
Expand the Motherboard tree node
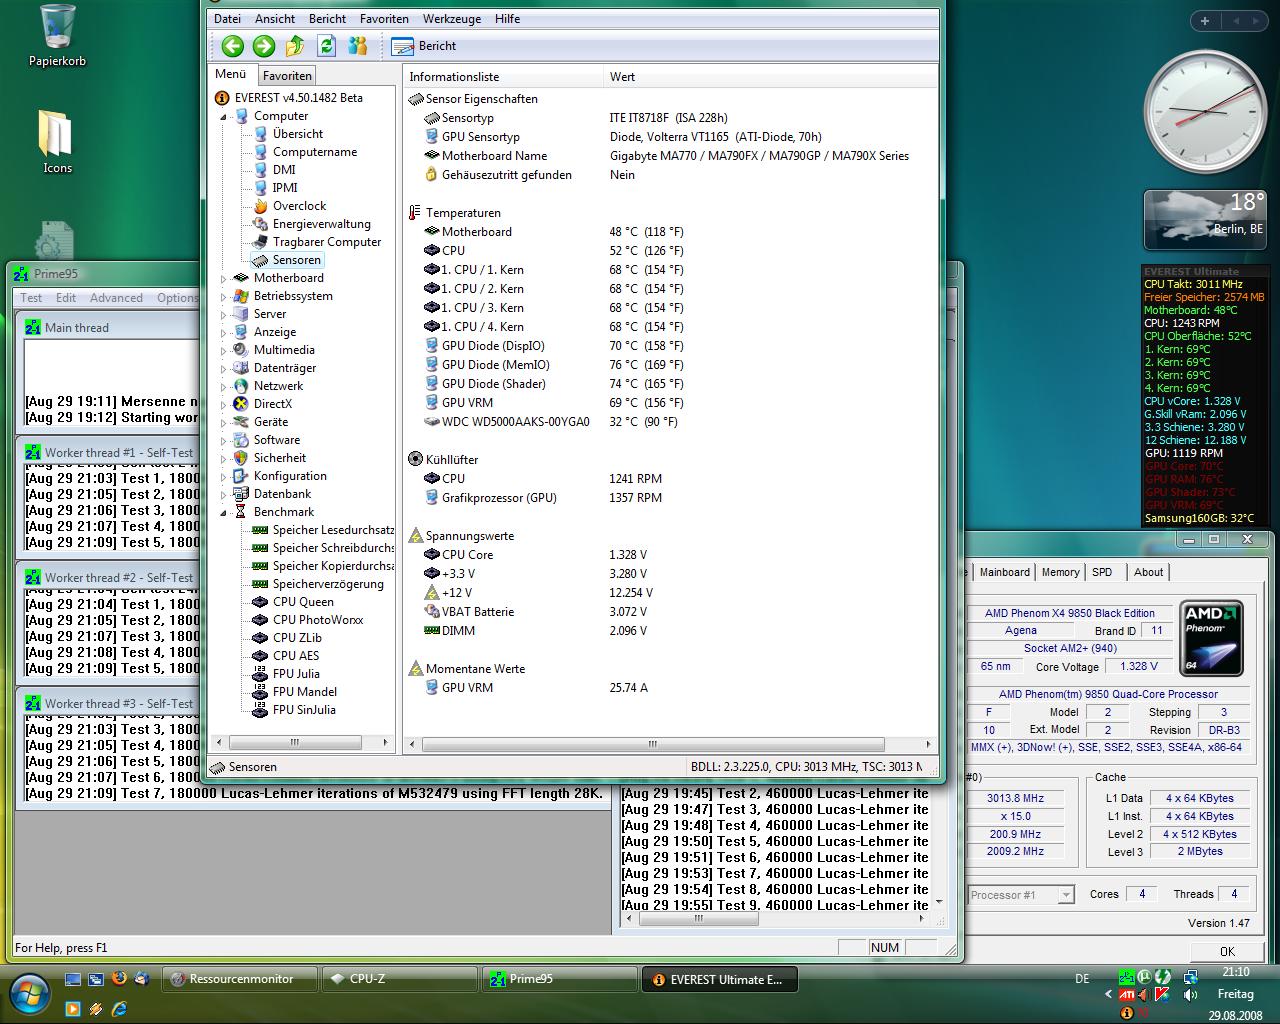[224, 279]
